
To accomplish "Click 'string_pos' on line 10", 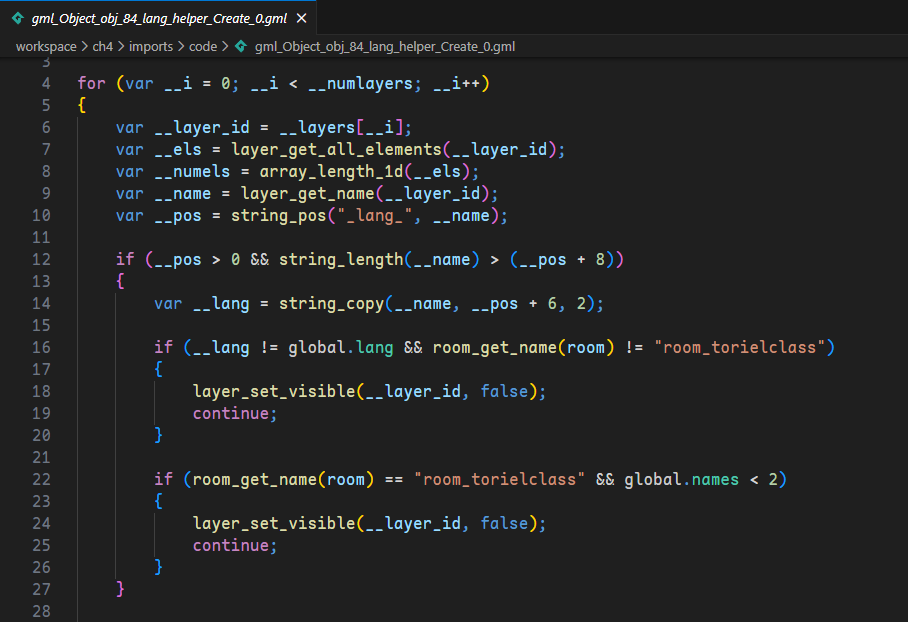I will click(279, 215).
